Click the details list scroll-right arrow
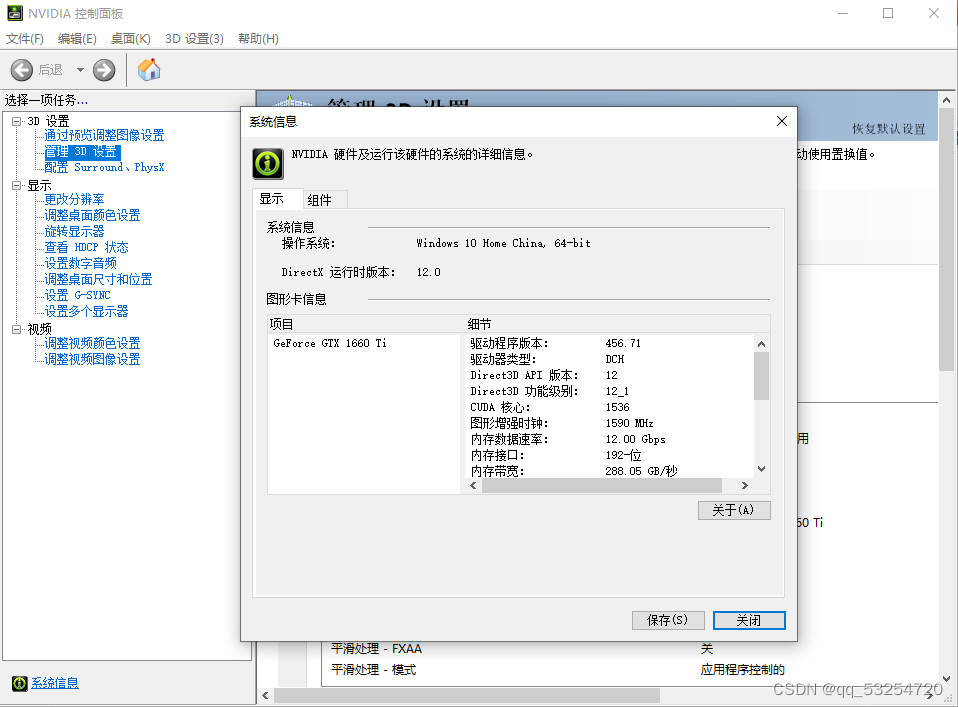Screen dimensions: 958x707 tap(744, 485)
